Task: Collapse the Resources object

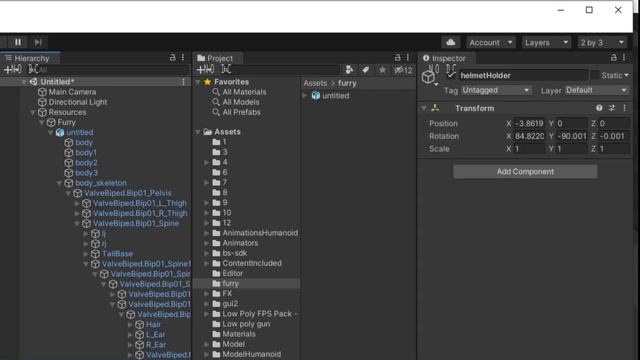Action: (x=32, y=112)
